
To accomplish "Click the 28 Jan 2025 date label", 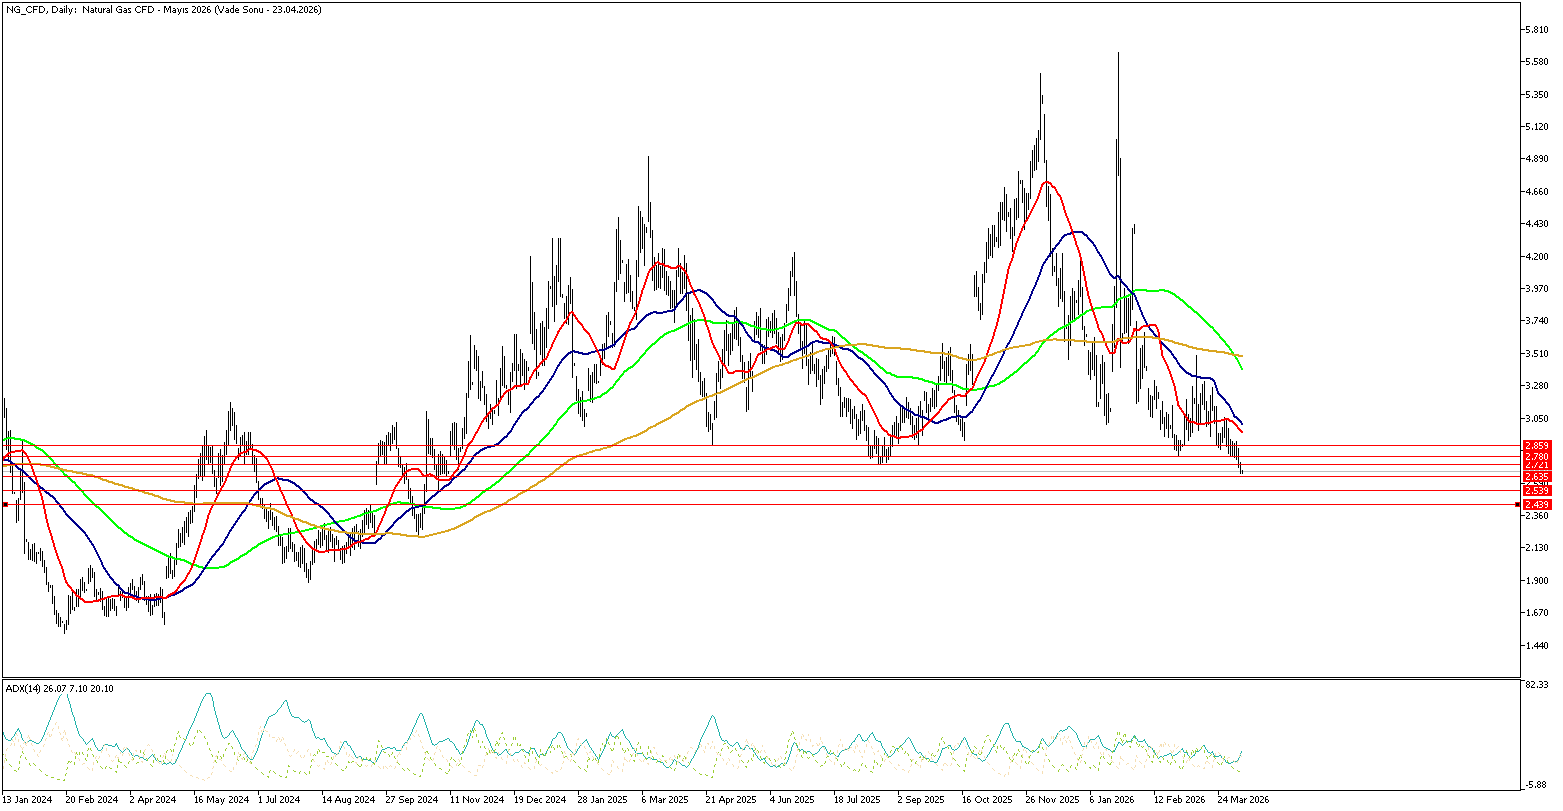I will pyautogui.click(x=603, y=800).
